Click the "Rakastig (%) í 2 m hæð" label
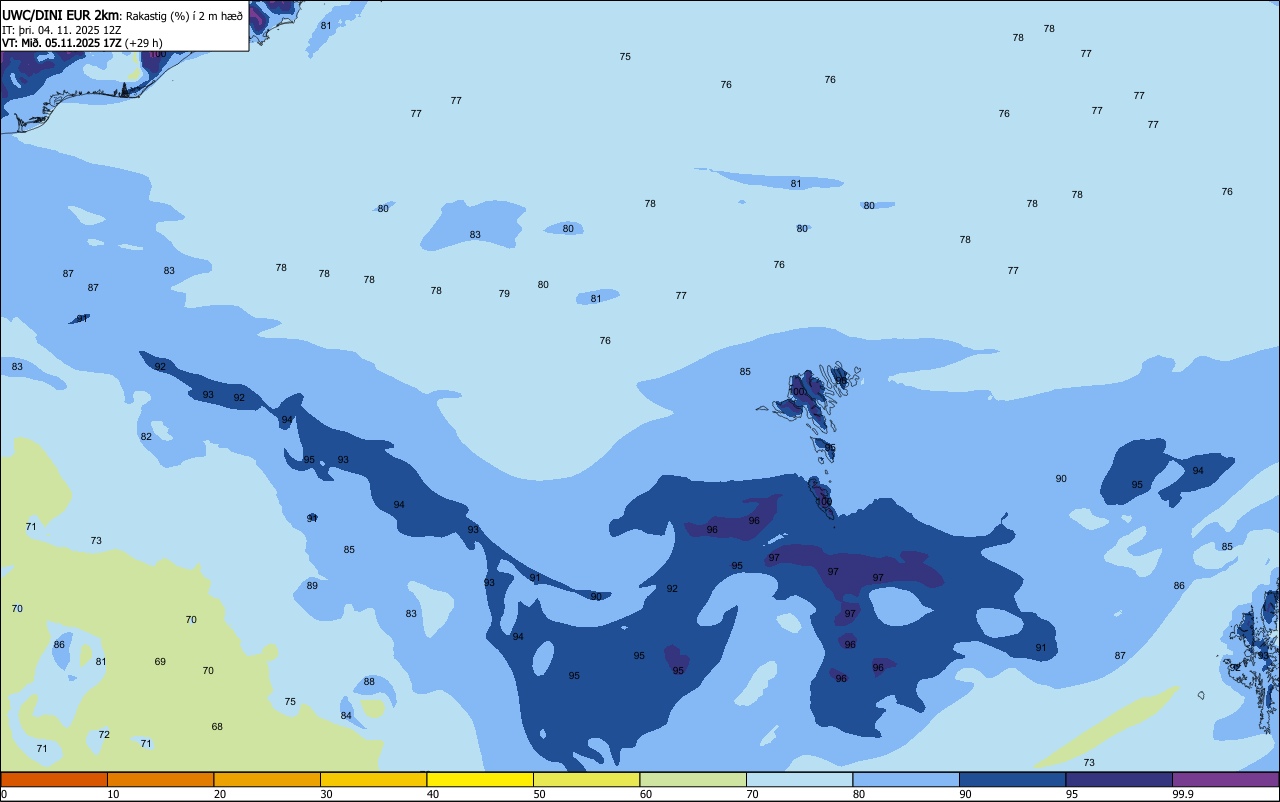 (x=184, y=16)
